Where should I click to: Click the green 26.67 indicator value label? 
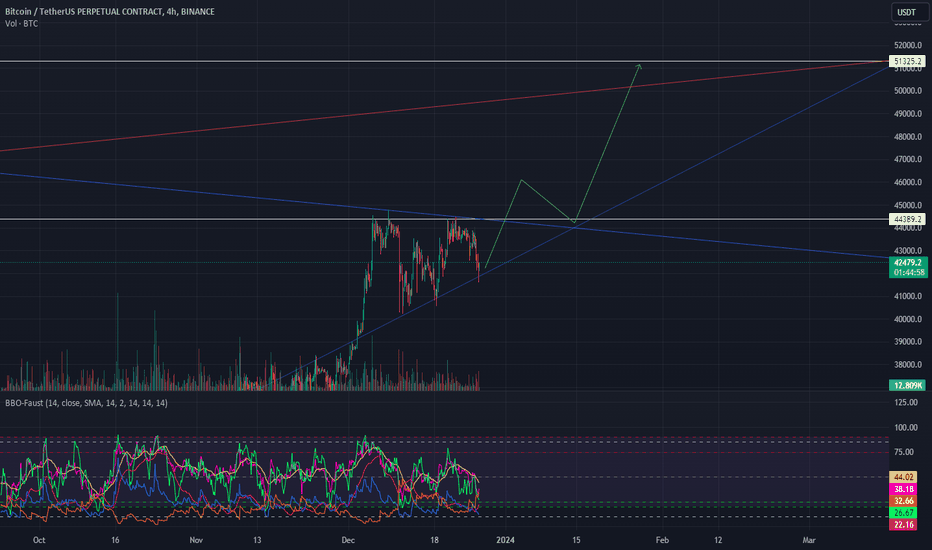(x=903, y=513)
